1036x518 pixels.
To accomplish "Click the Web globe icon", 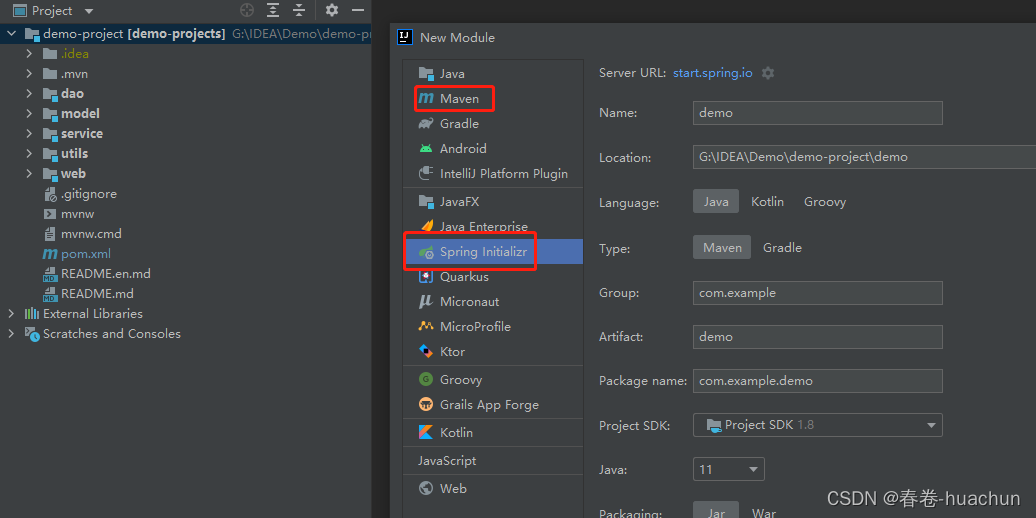I will tap(426, 488).
